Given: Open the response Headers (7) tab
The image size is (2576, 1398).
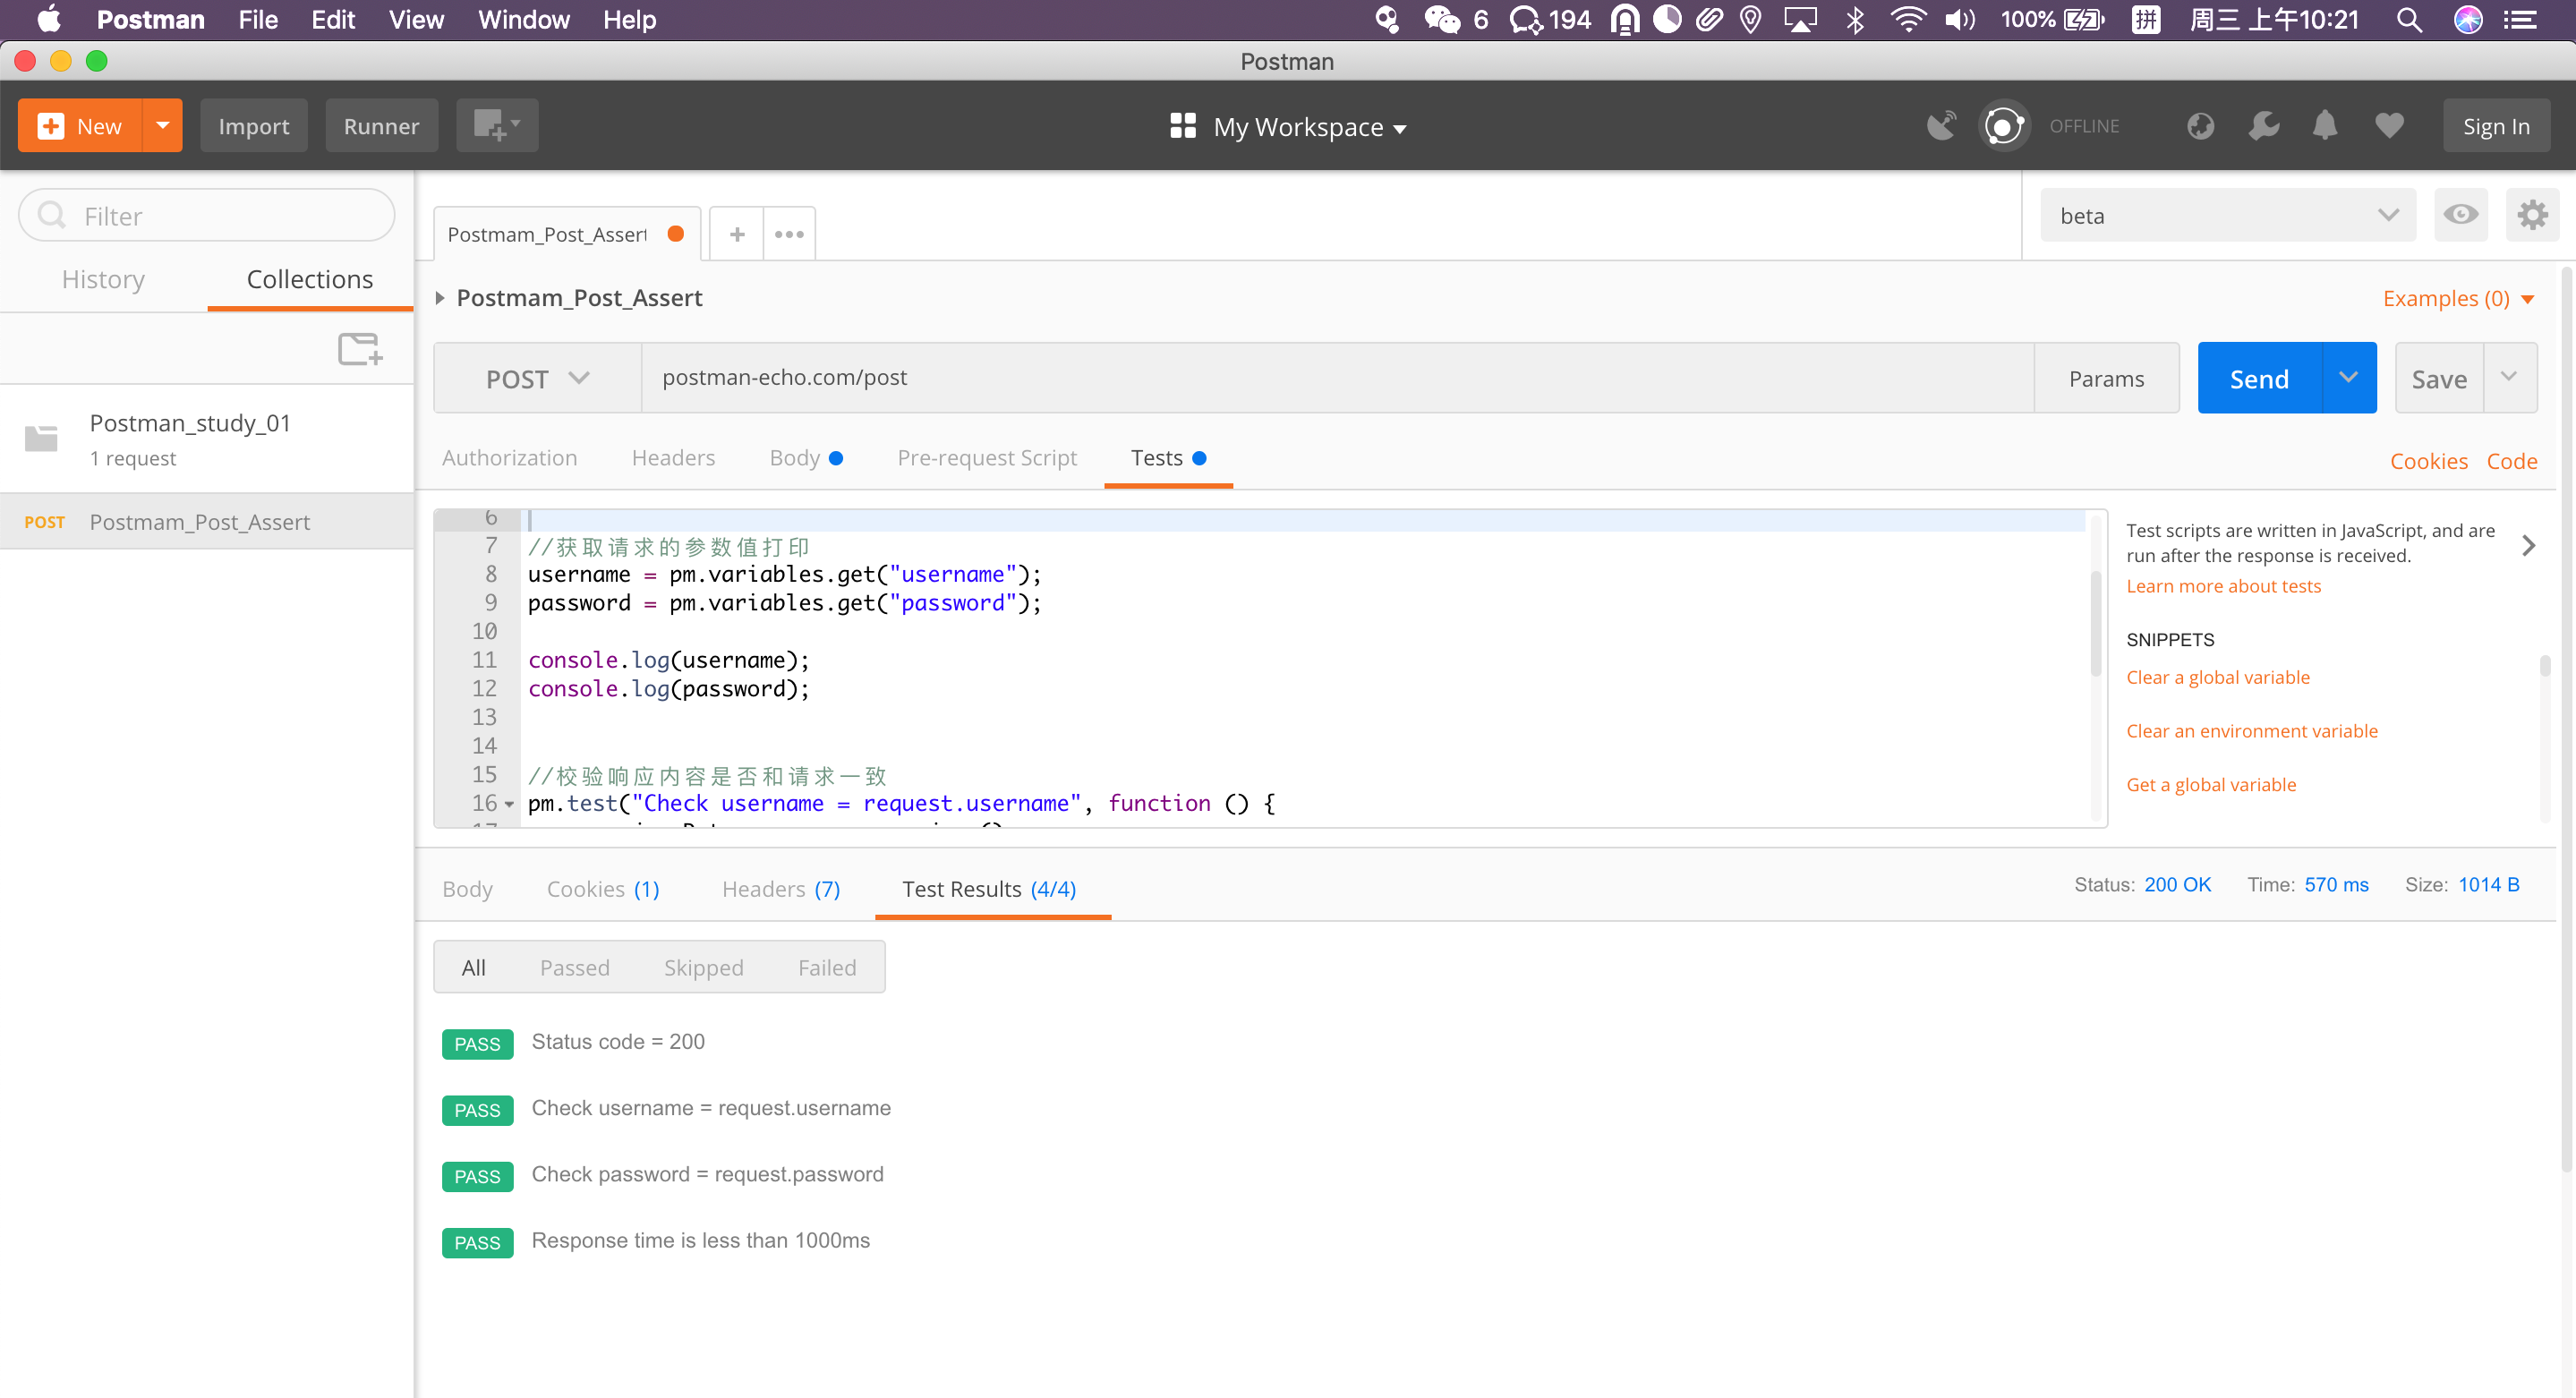Looking at the screenshot, I should tap(781, 889).
